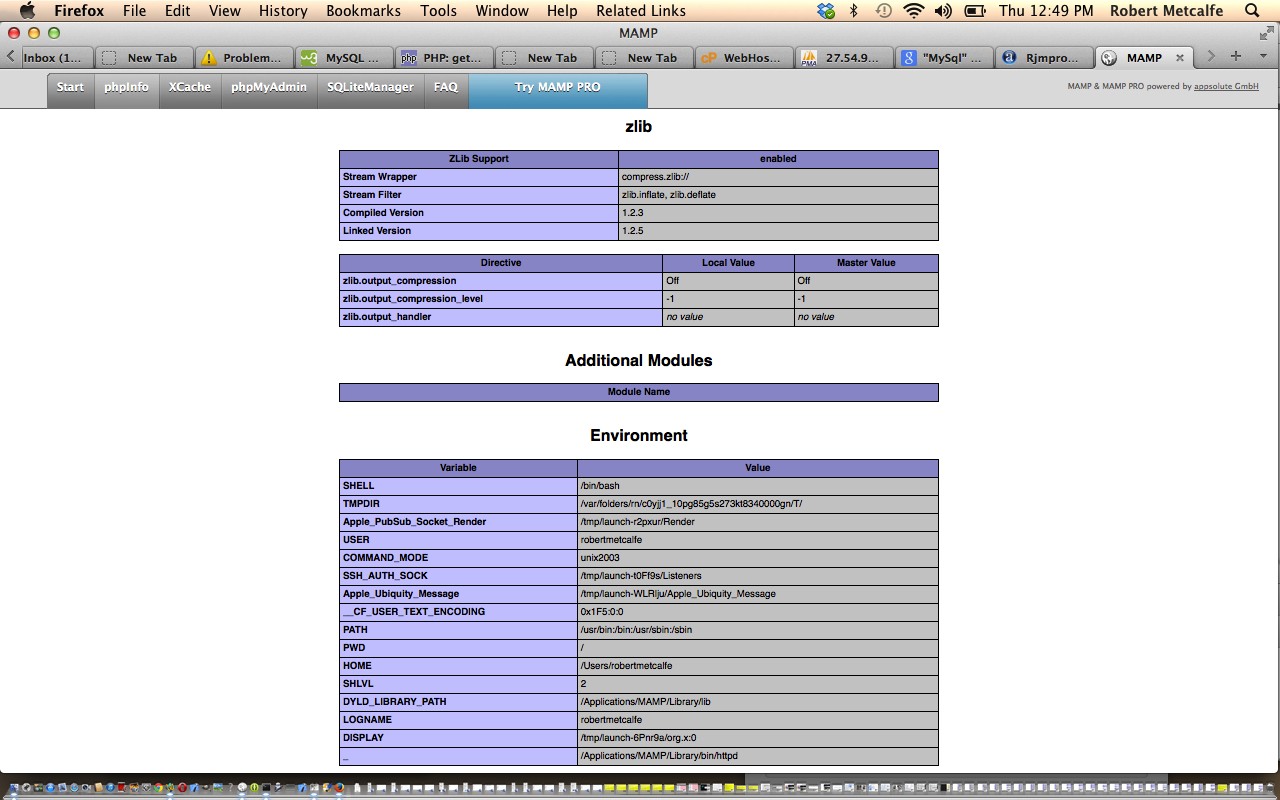1280x800 pixels.
Task: Switch to the MySQL ... tab
Action: pyautogui.click(x=344, y=58)
